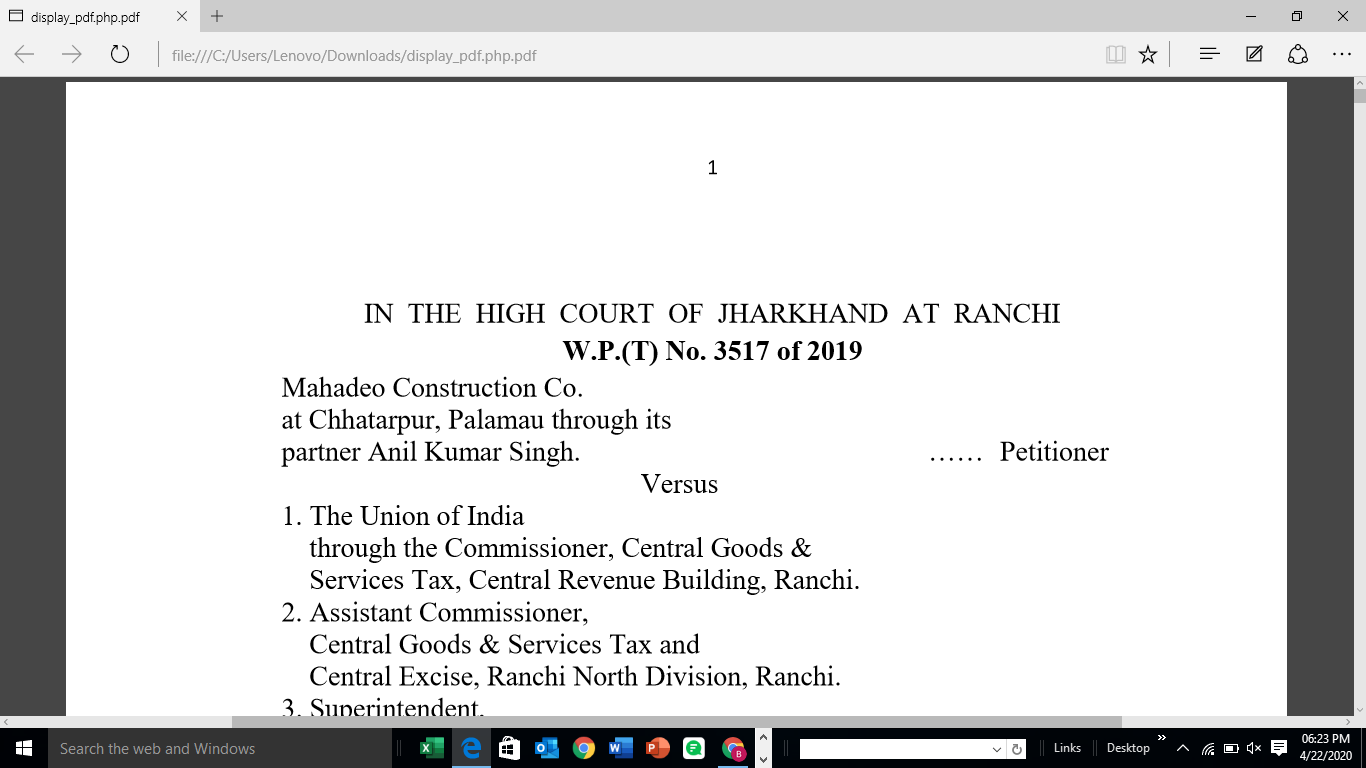Click muted volume tray icon
Screen dimensions: 1366x768
pos(1254,748)
